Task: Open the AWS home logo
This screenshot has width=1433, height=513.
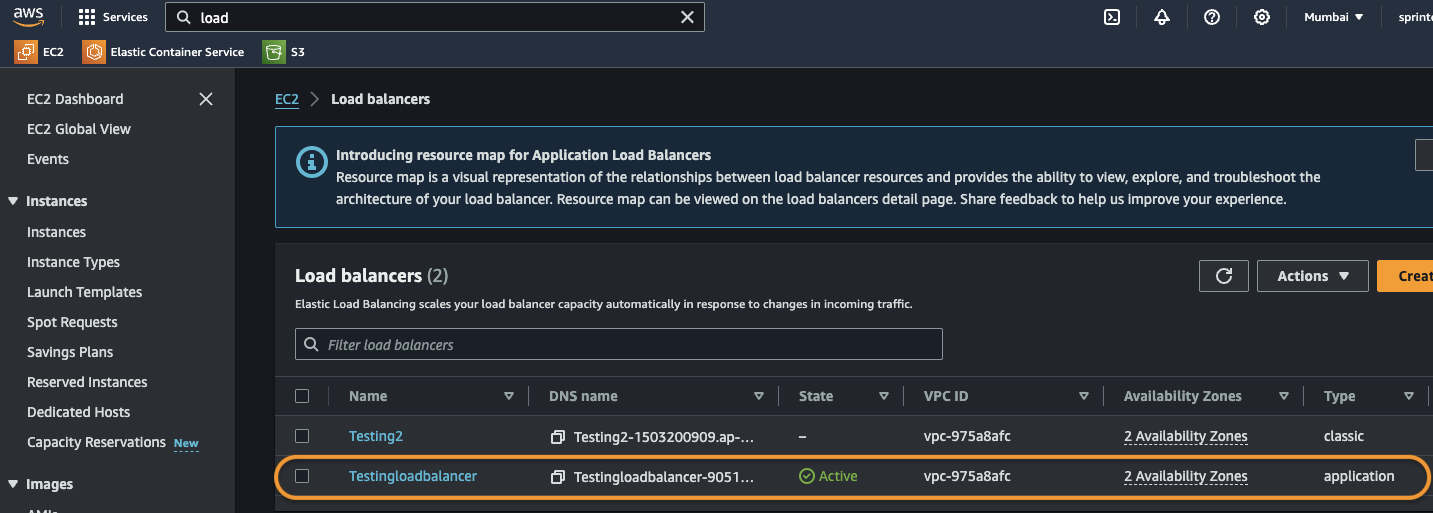Action: tap(28, 17)
